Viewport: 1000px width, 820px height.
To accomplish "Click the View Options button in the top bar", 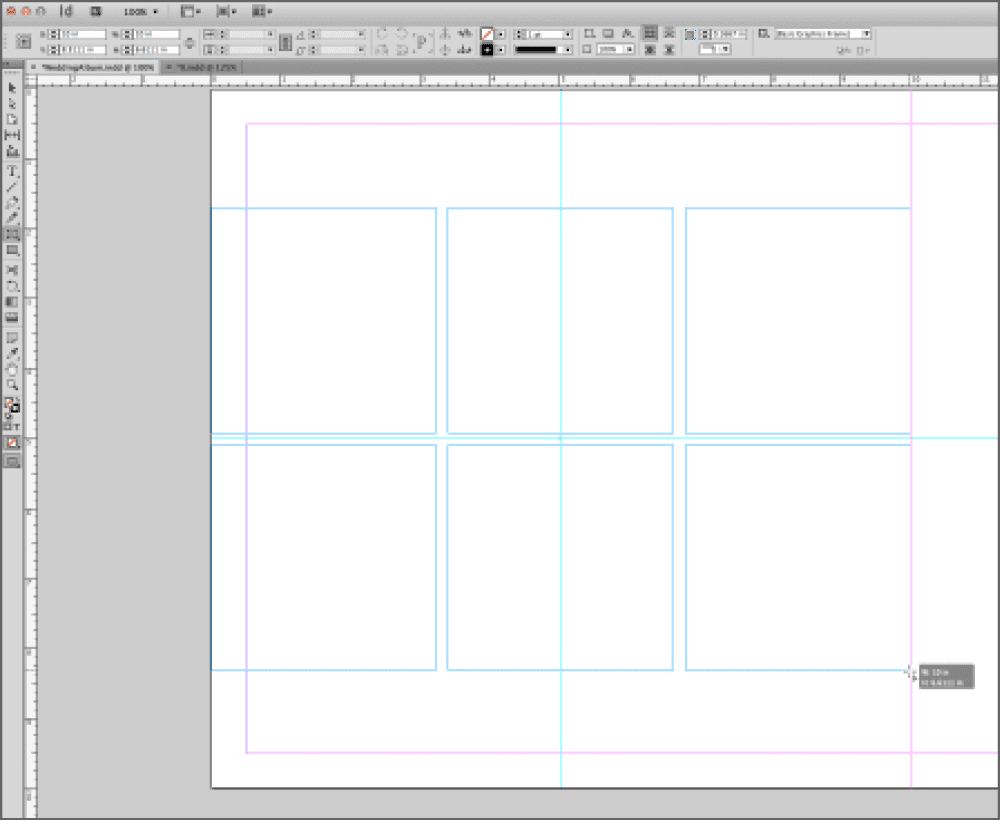I will (189, 12).
